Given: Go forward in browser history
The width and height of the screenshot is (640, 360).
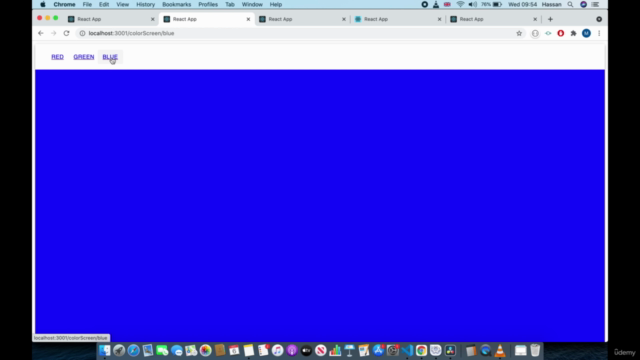Looking at the screenshot, I should pos(53,33).
